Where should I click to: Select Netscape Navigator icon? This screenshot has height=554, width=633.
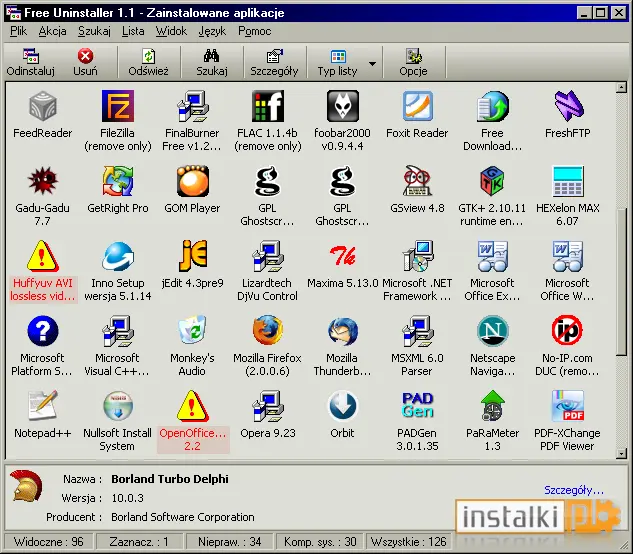point(493,331)
